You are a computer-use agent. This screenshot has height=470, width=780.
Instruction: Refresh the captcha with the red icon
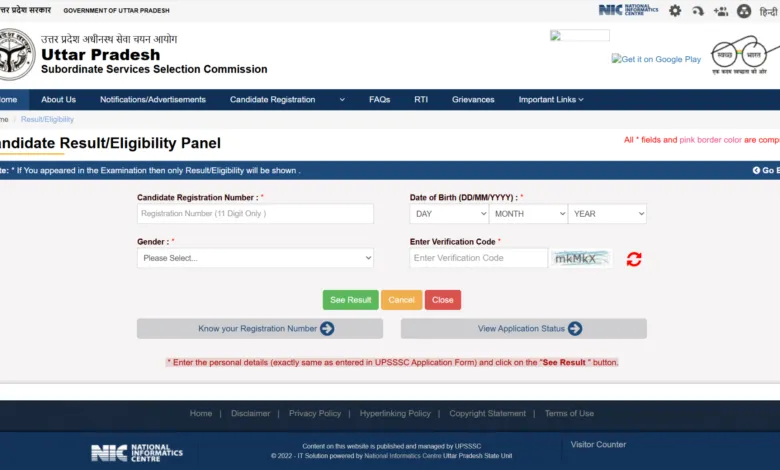634,259
